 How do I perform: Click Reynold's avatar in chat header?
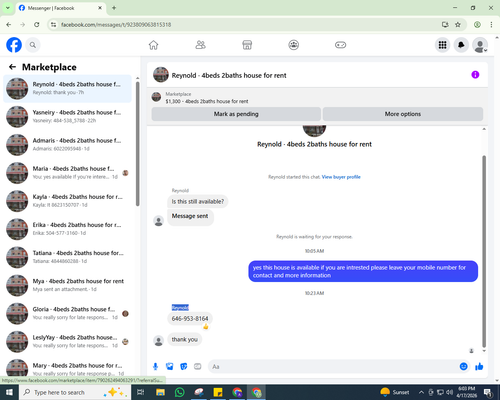[161, 75]
